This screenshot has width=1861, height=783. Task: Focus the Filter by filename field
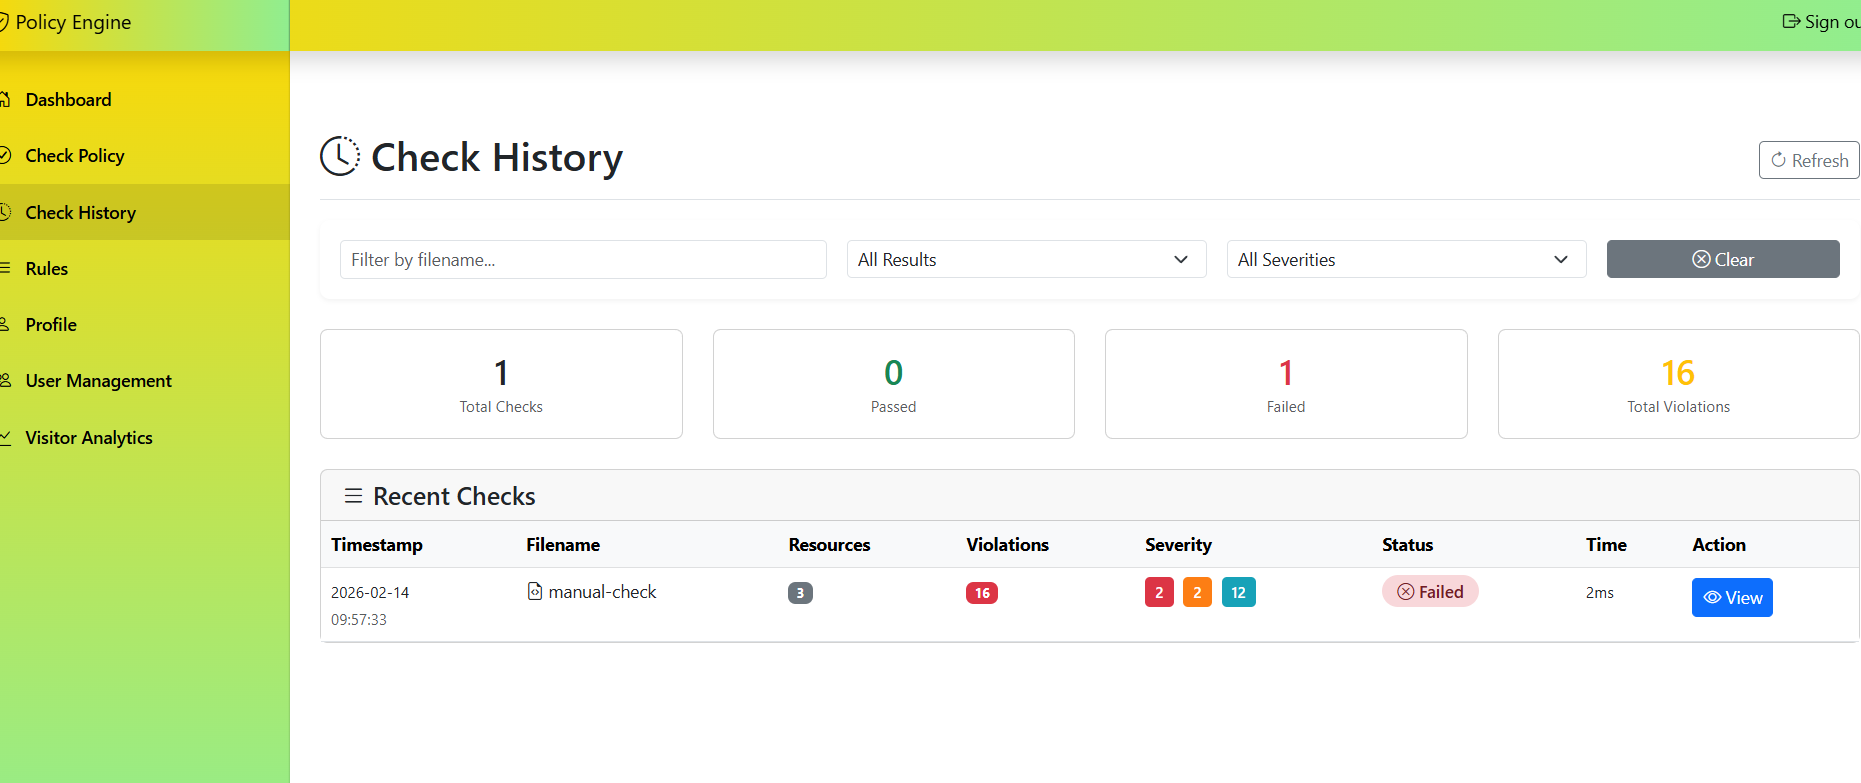point(583,260)
